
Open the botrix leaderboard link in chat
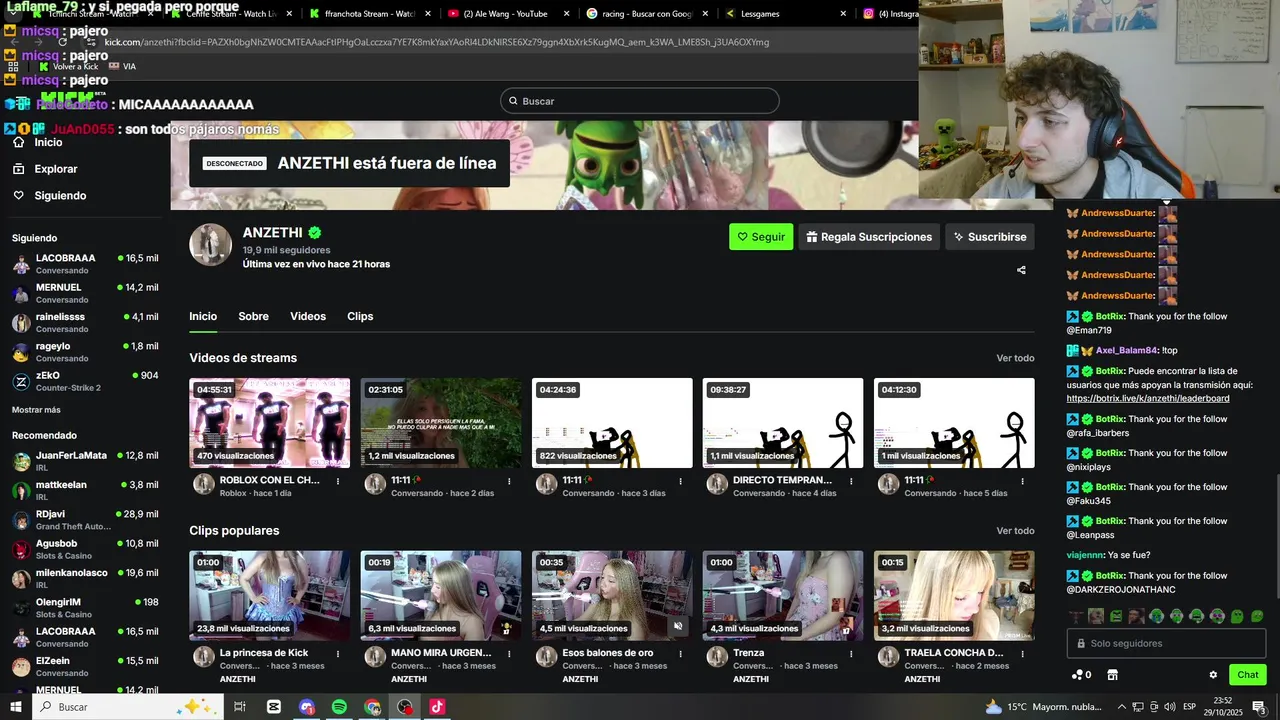click(1148, 398)
